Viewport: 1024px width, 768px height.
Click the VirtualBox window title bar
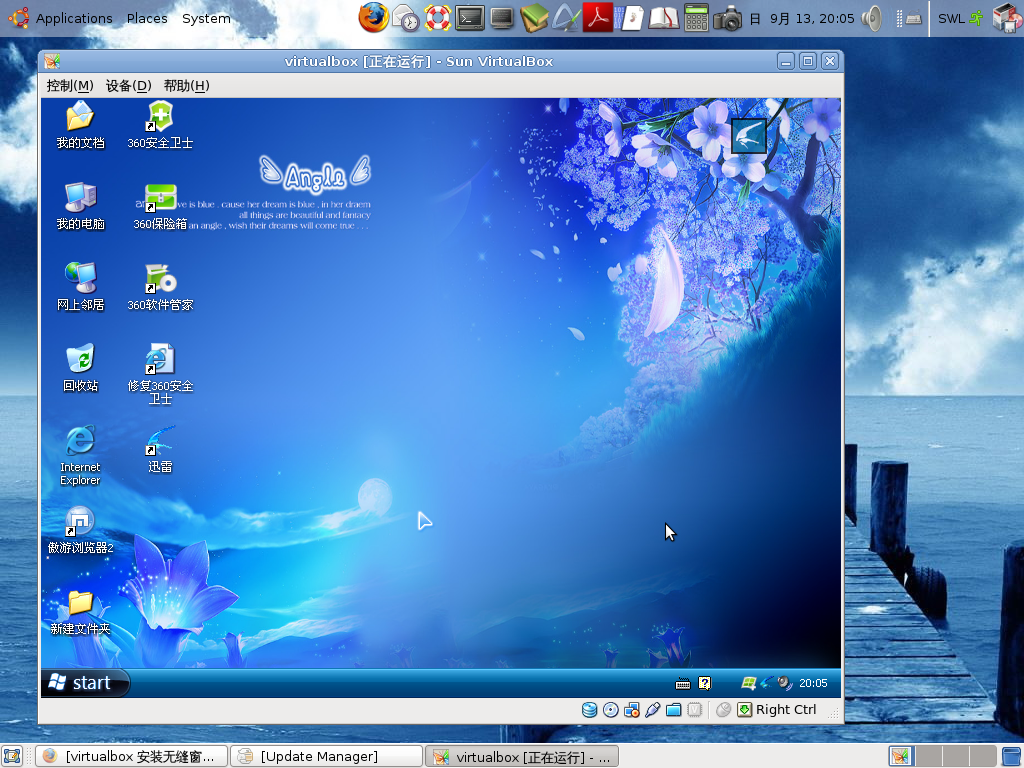pyautogui.click(x=418, y=61)
